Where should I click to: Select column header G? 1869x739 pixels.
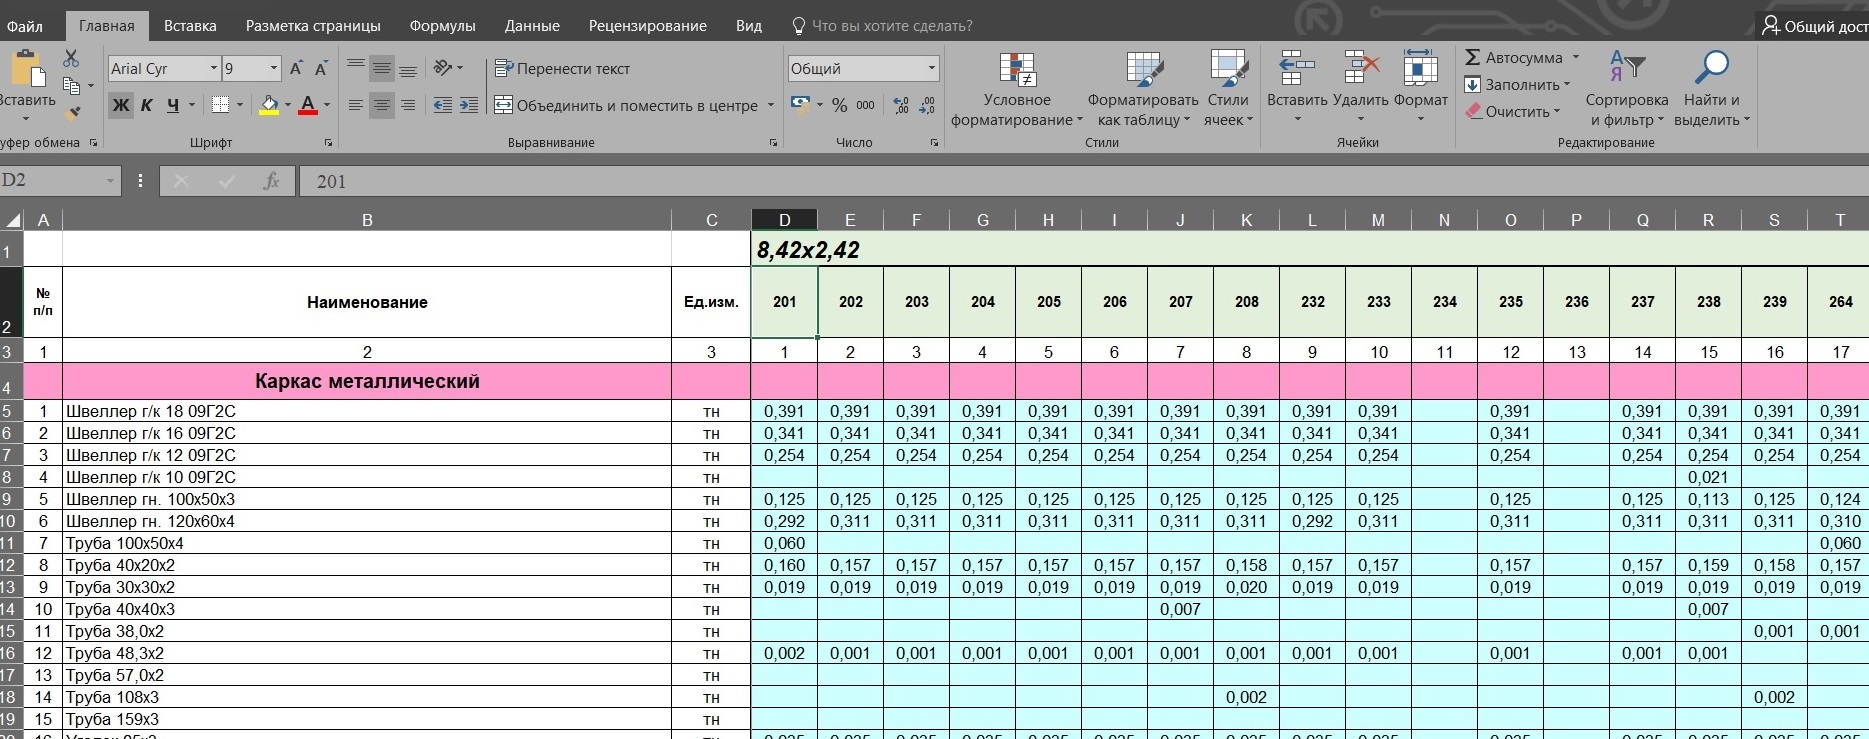[982, 220]
